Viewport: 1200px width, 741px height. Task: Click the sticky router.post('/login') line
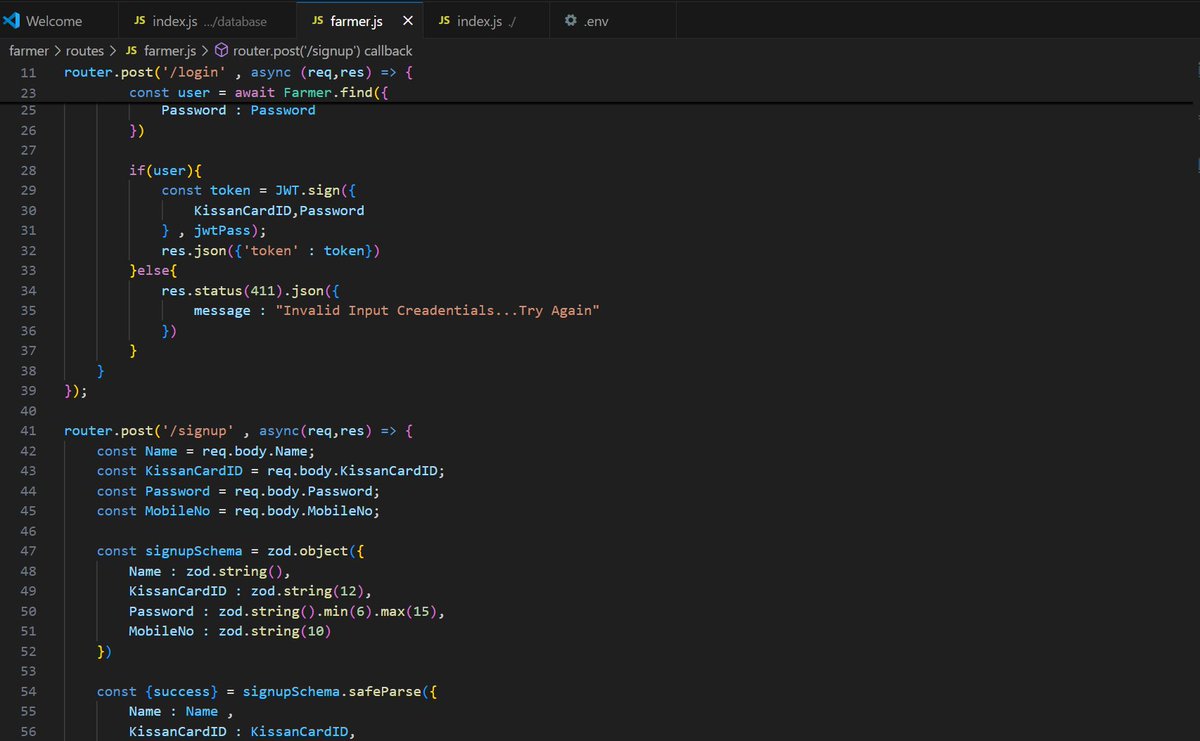click(x=239, y=73)
